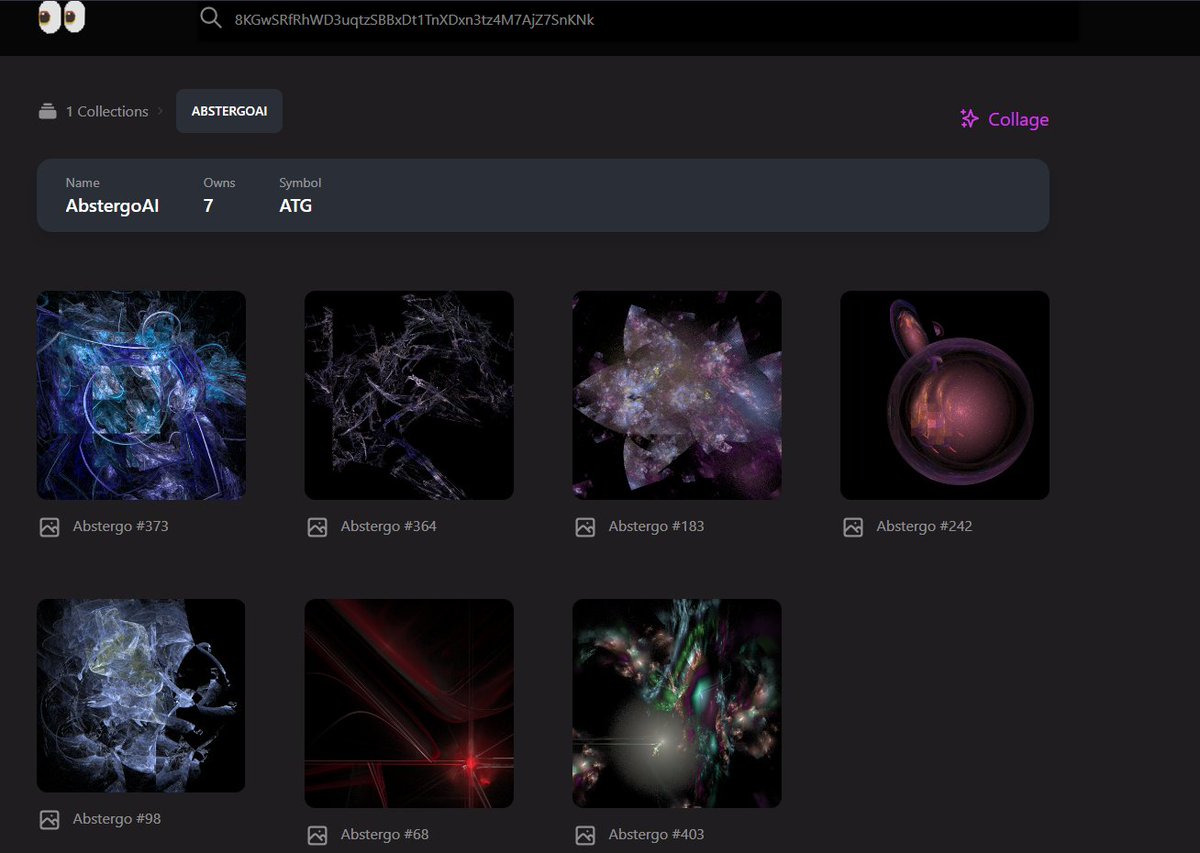Click the collections box icon beside '1 Collections'
Screen dimensions: 1200x853
click(x=47, y=111)
